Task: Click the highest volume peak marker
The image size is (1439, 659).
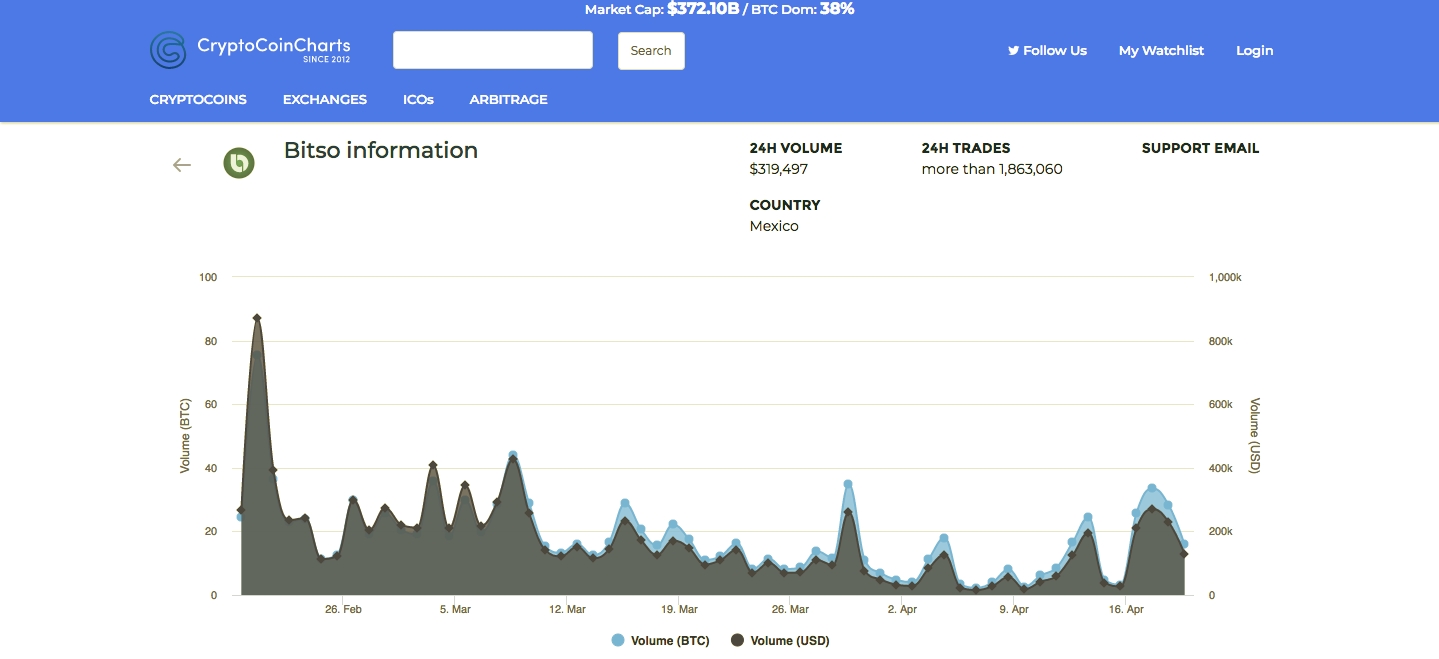Action: pyautogui.click(x=257, y=318)
